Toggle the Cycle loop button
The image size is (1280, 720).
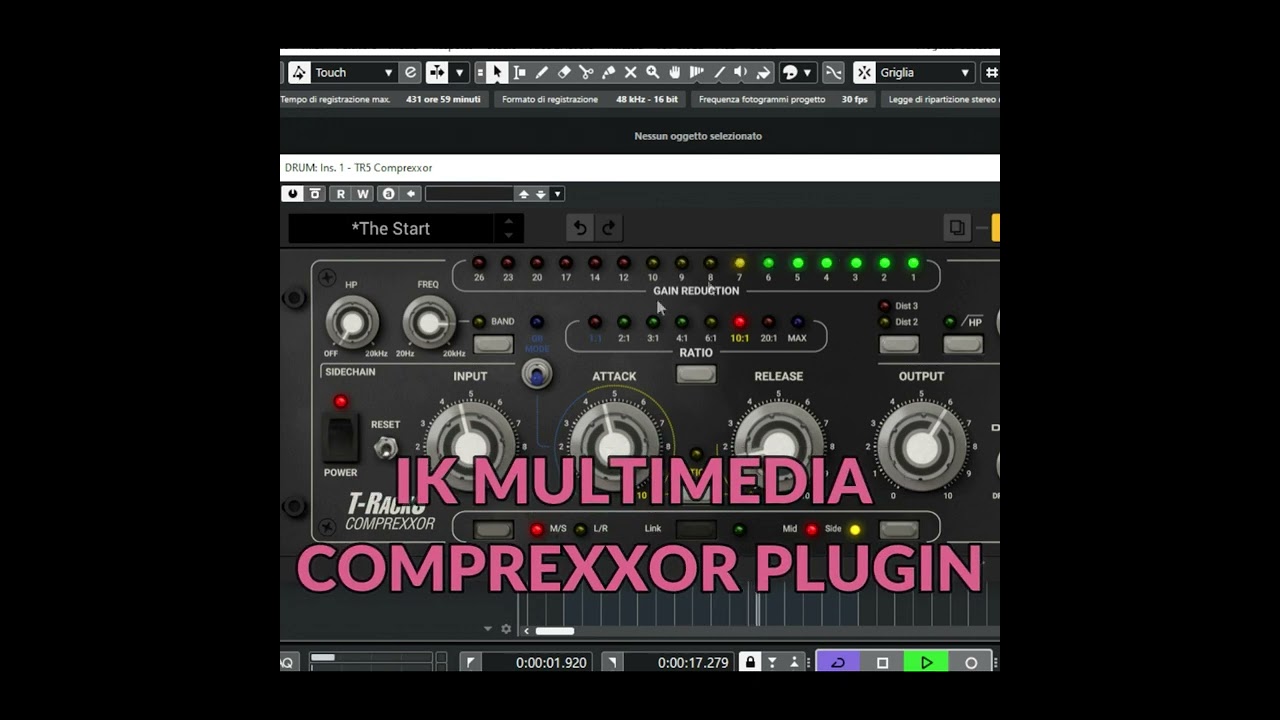(x=838, y=662)
